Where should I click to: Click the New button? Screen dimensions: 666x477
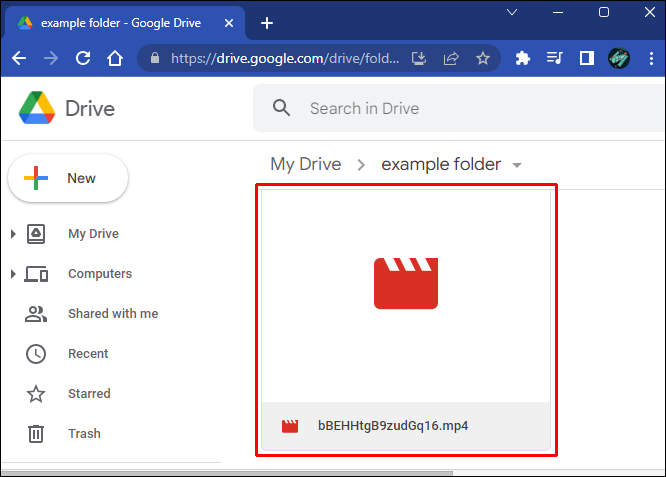(68, 179)
